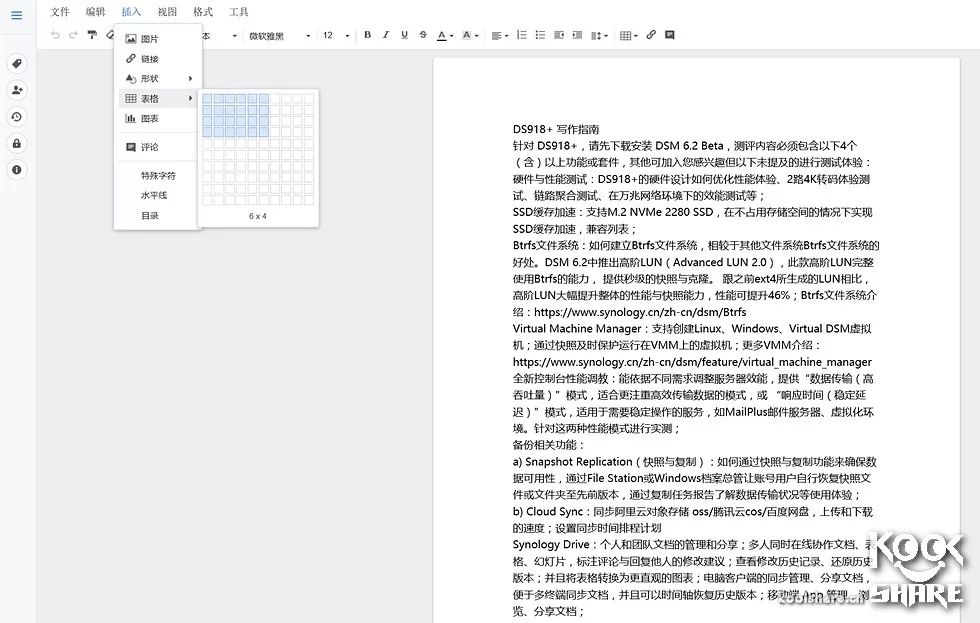Open the 文件 menu

[x=60, y=12]
